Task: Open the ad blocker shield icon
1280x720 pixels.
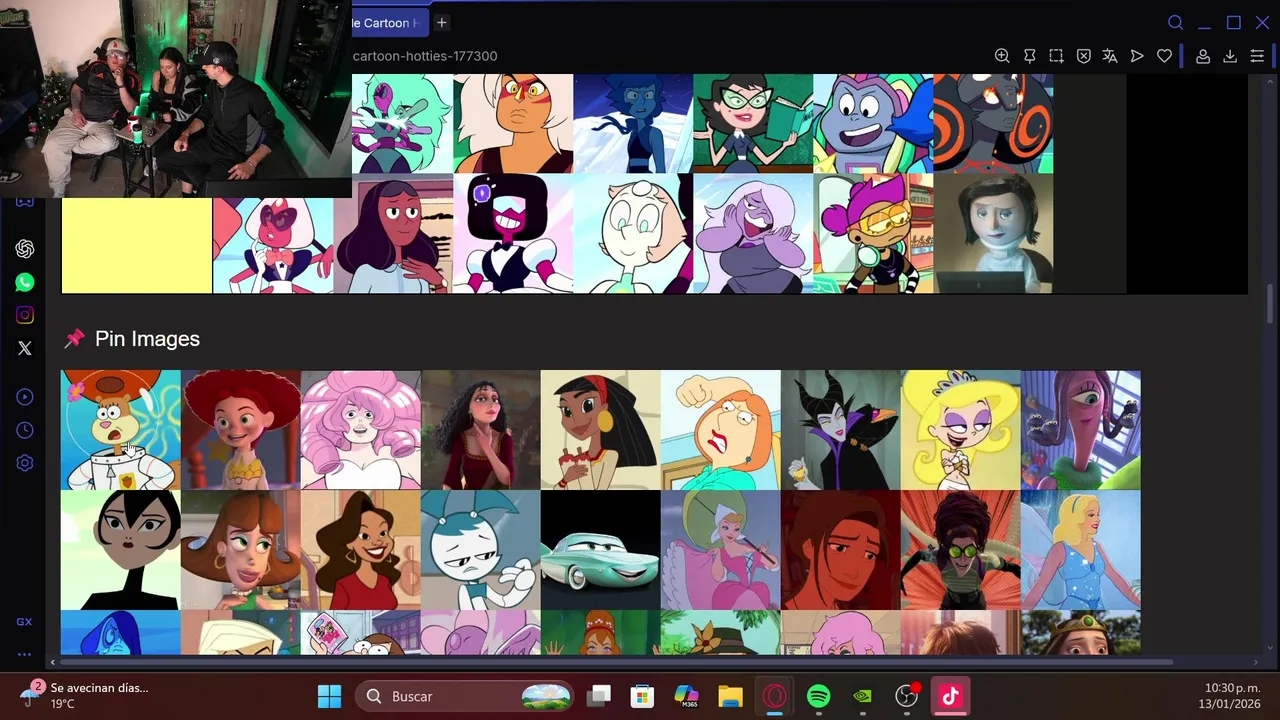Action: (1083, 56)
